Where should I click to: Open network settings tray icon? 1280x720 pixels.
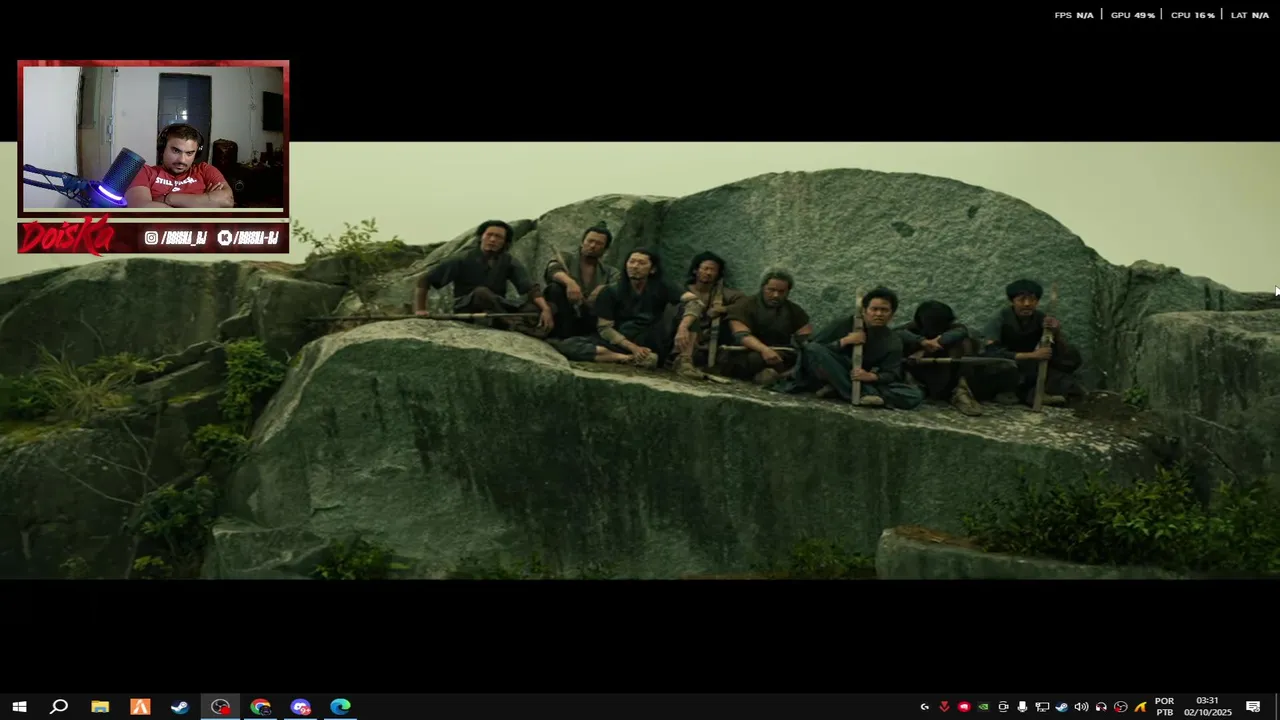(1042, 706)
